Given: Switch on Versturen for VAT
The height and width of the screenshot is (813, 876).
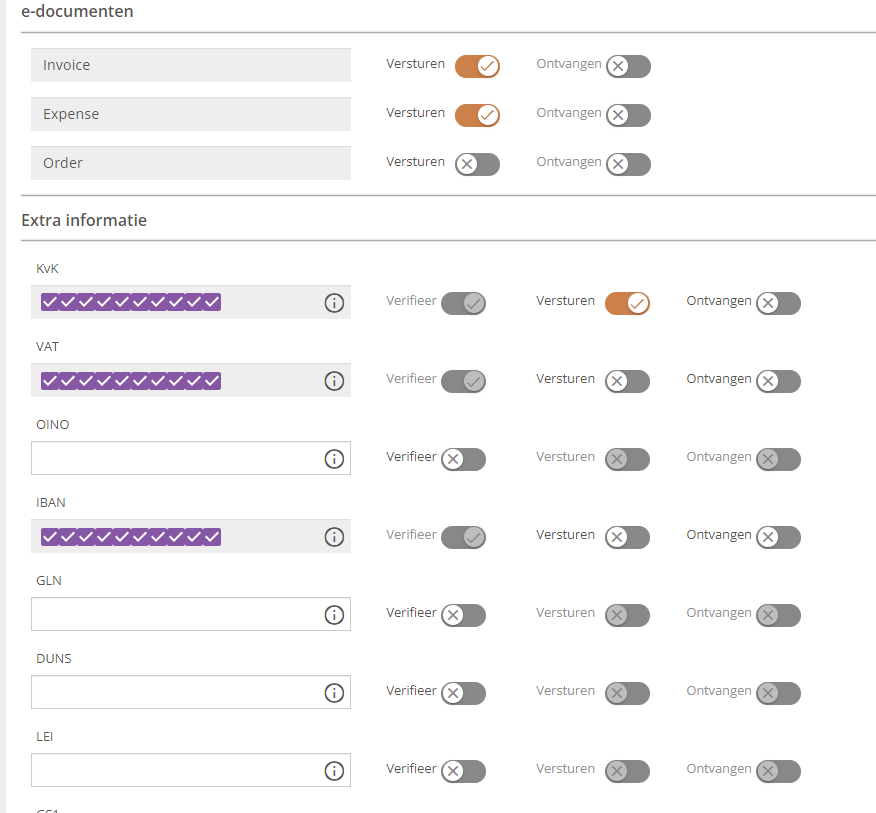Looking at the screenshot, I should 627,381.
